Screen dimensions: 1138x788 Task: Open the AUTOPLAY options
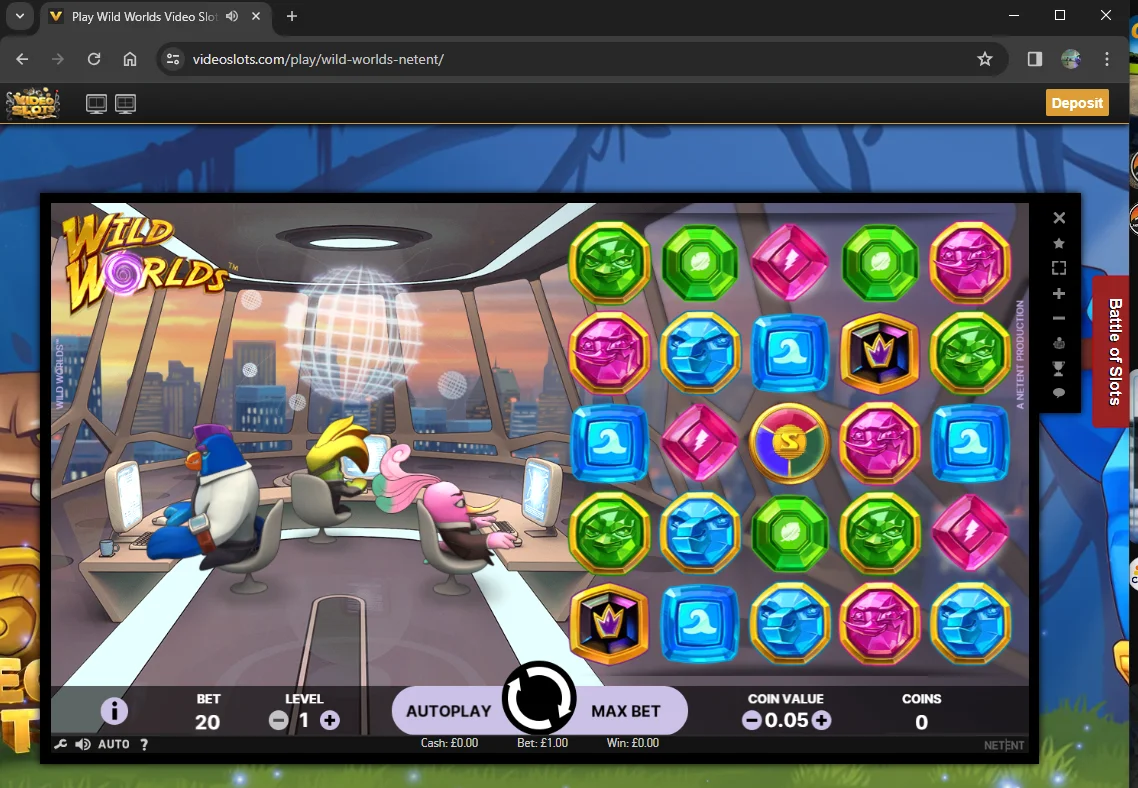click(449, 711)
